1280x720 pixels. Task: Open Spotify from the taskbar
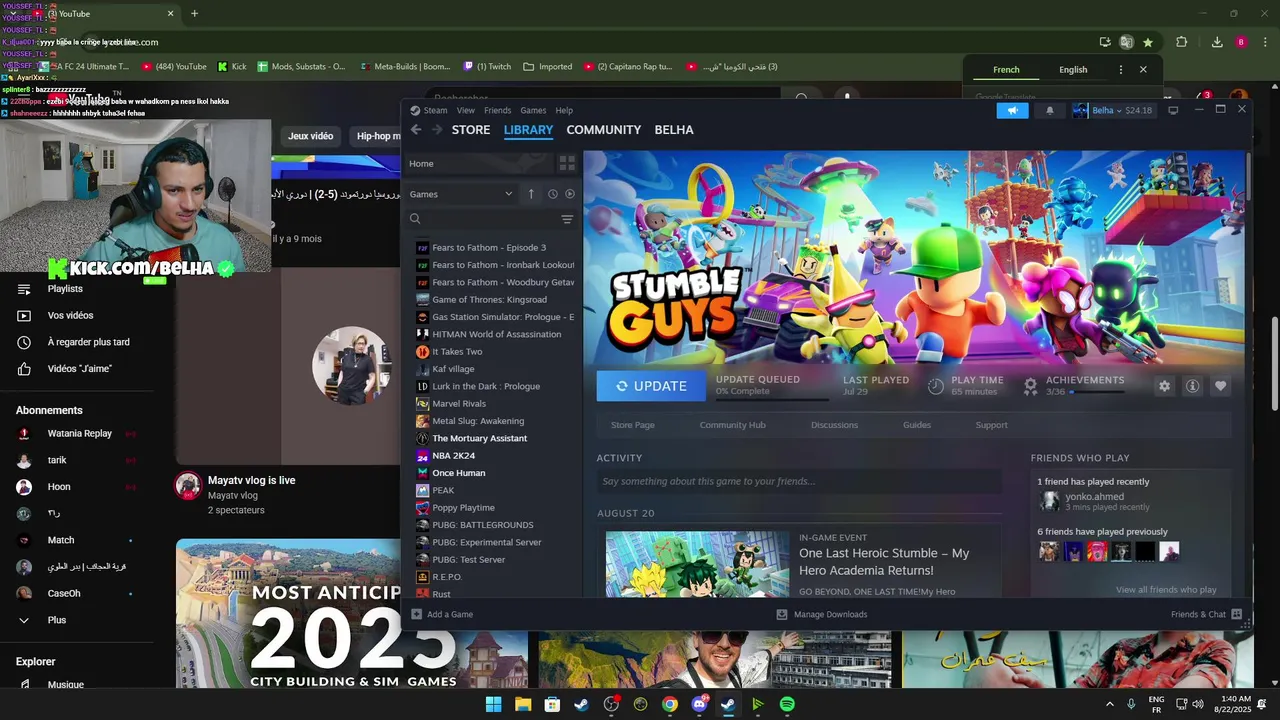pyautogui.click(x=787, y=704)
